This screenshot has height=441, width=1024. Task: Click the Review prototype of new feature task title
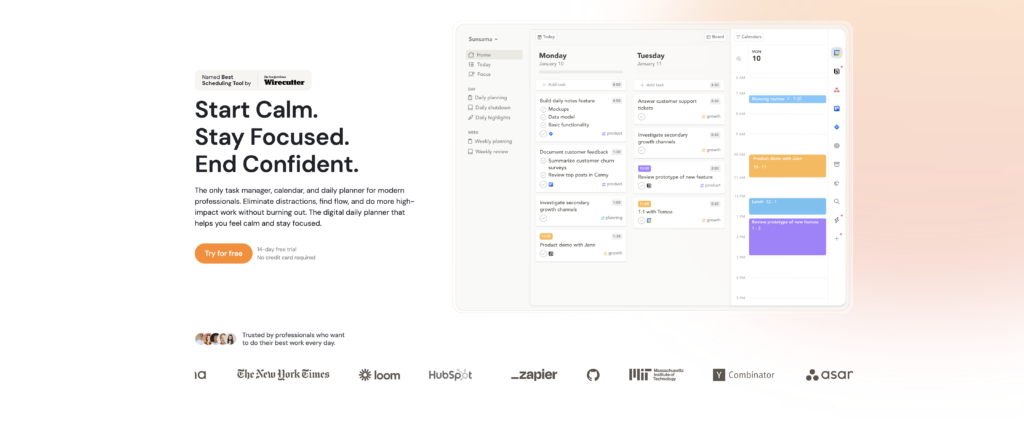click(675, 177)
